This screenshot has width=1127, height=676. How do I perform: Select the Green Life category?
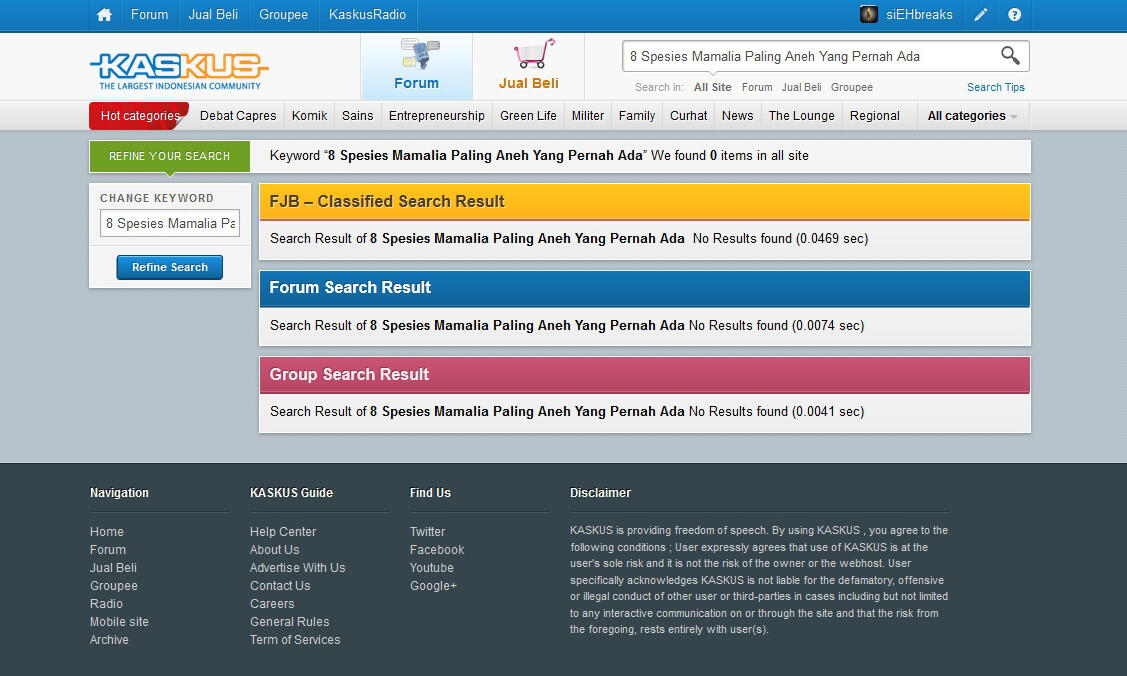(x=528, y=116)
